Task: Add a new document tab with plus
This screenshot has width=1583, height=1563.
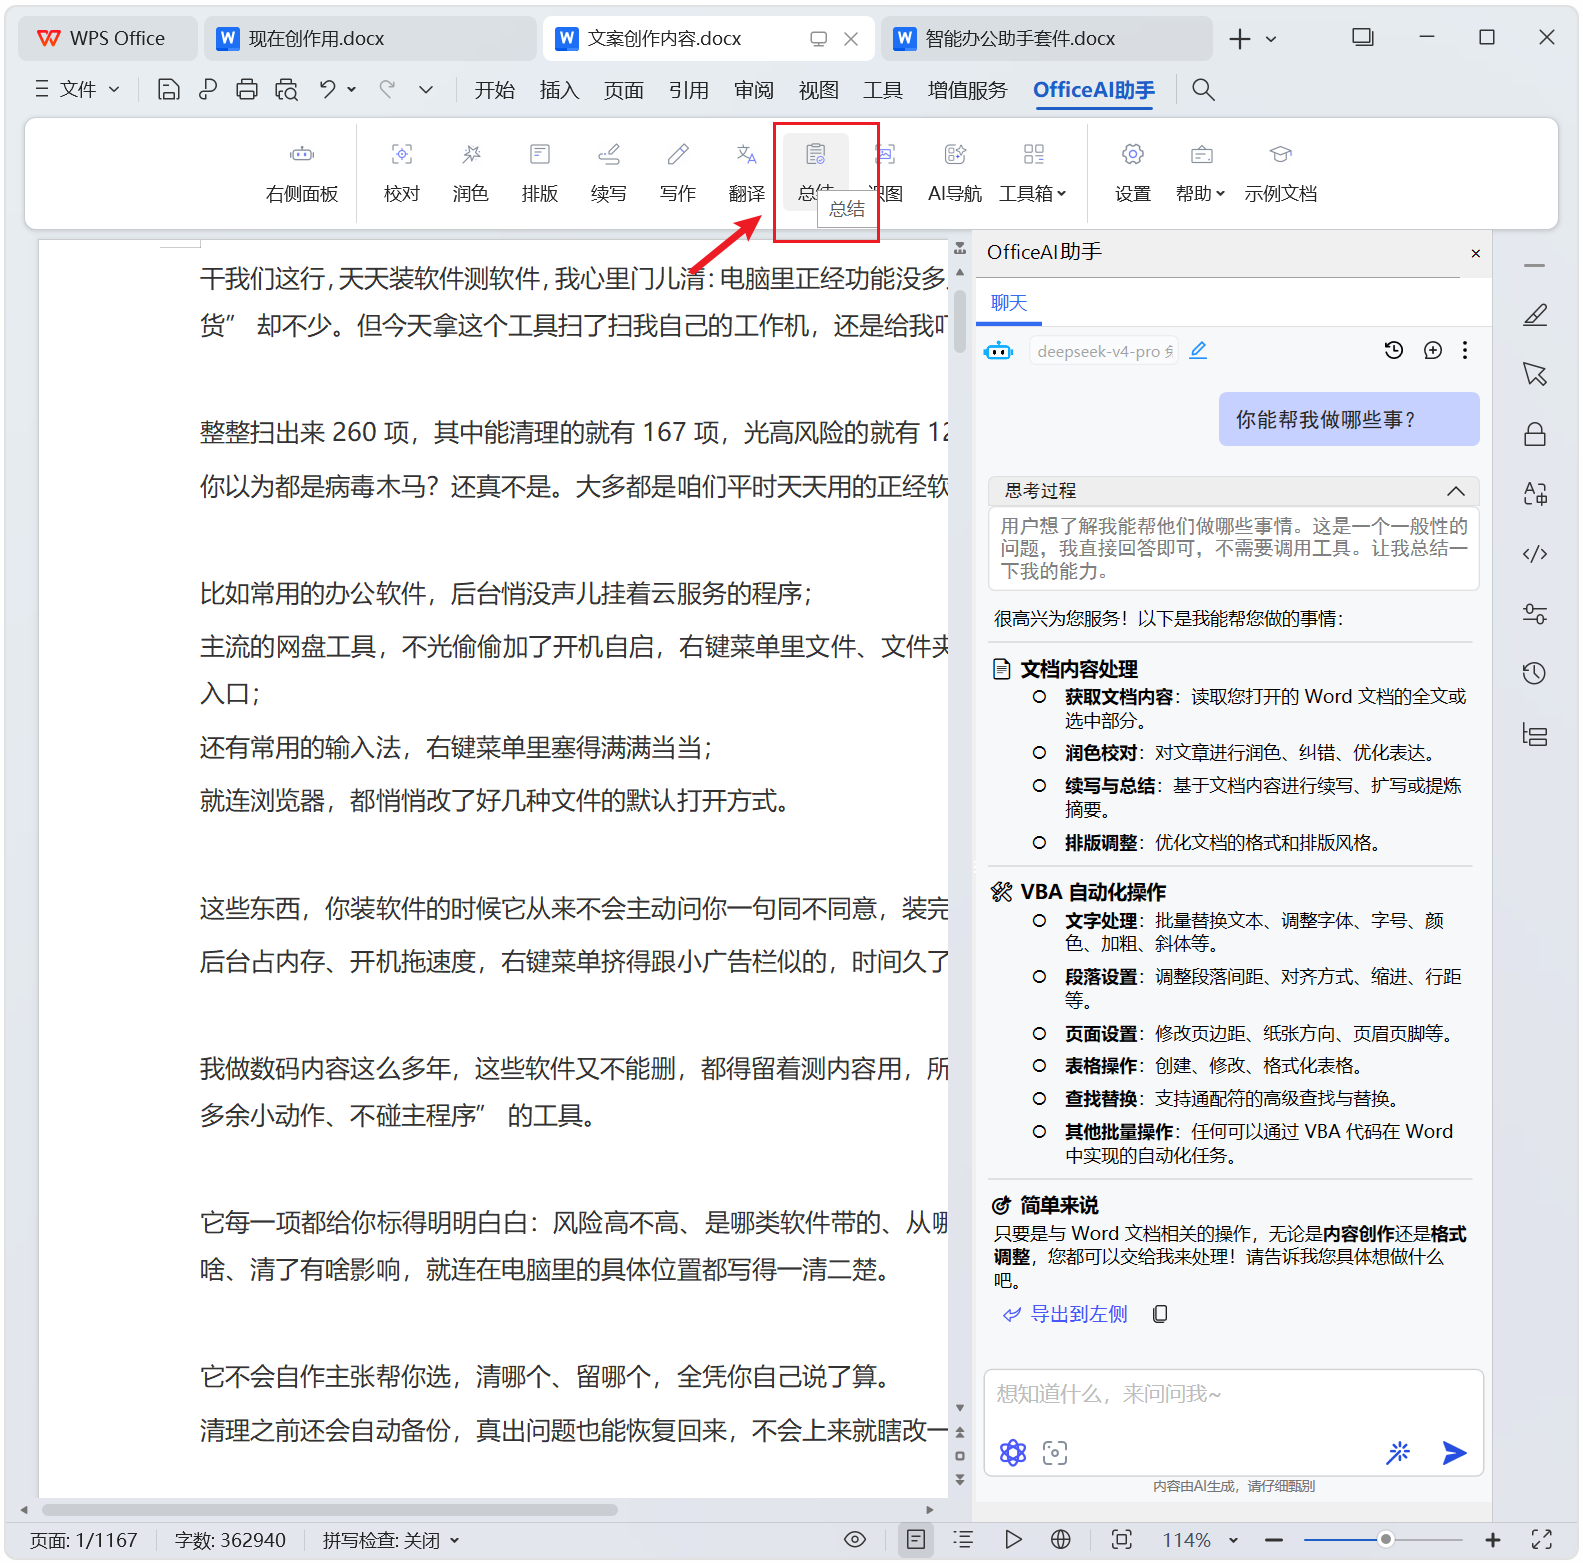Action: point(1240,39)
